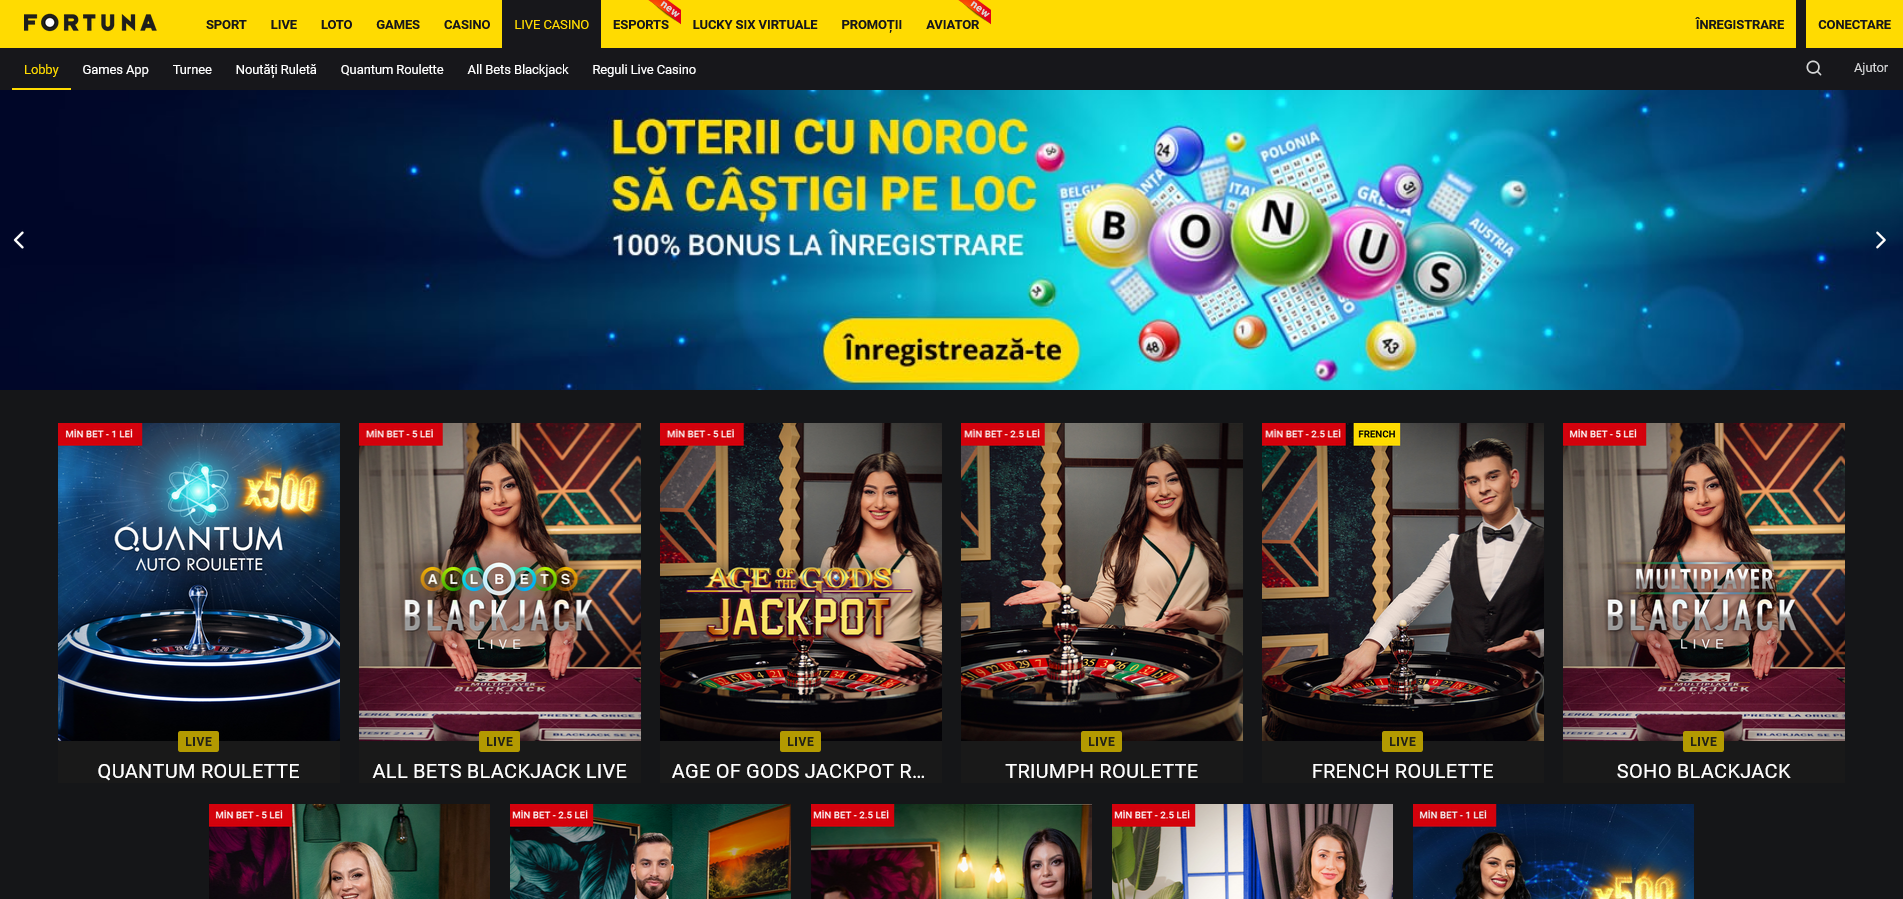Click the Înregistrează-te banner button

(x=951, y=350)
